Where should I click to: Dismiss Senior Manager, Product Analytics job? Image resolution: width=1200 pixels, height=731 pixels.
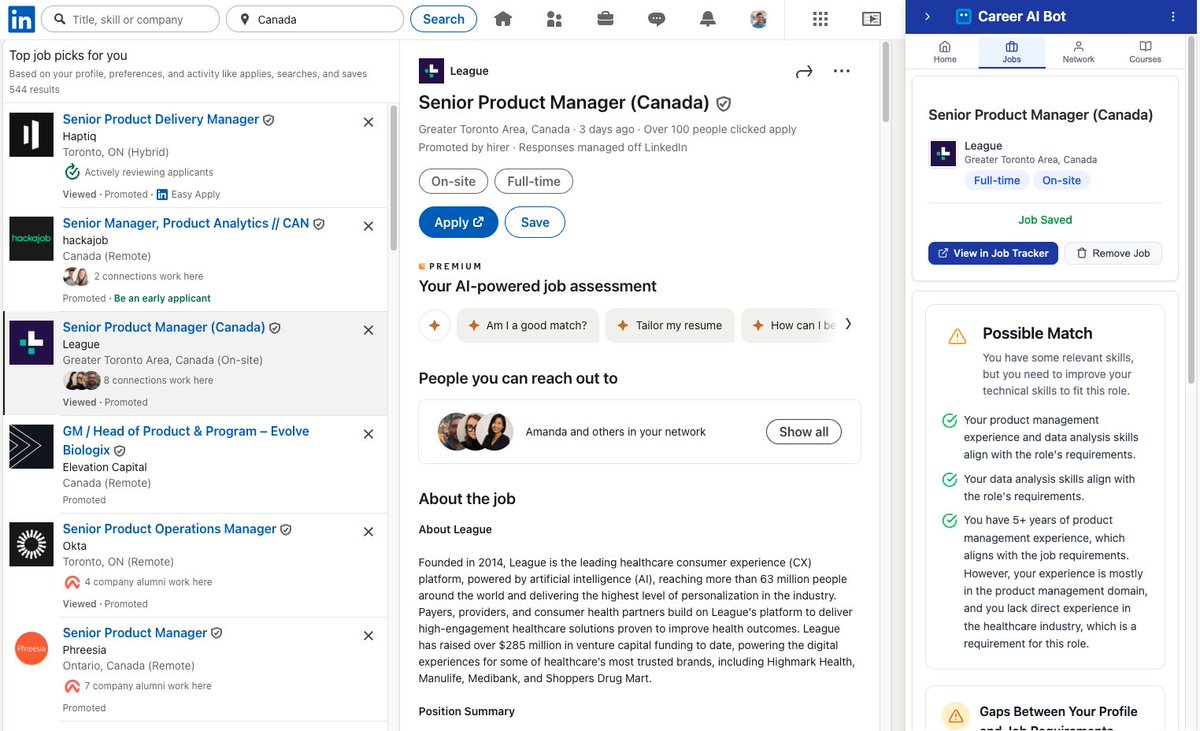[x=368, y=226]
